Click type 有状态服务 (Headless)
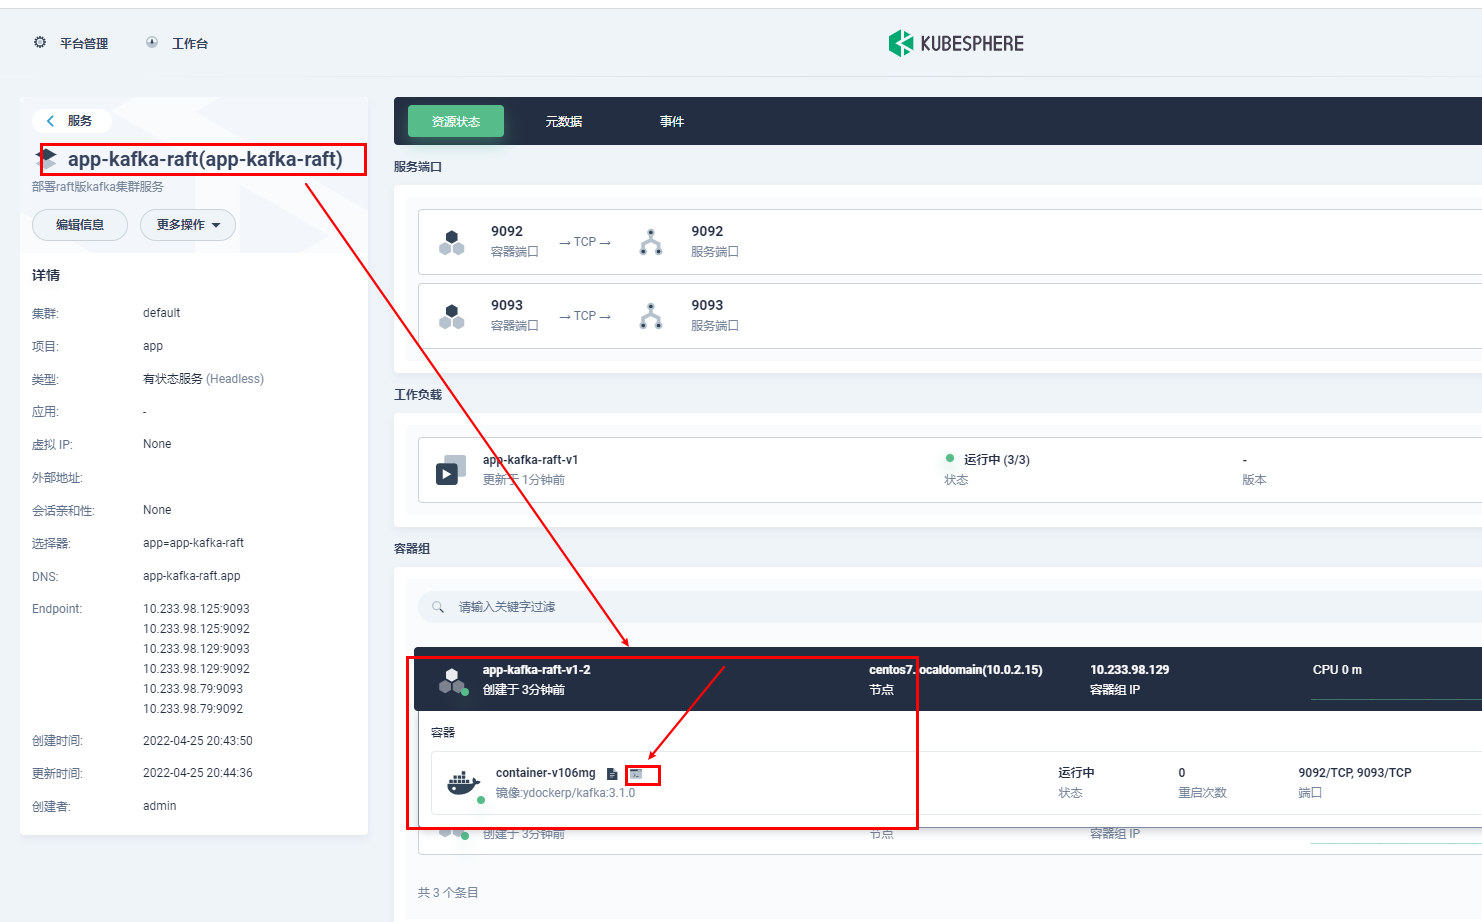 point(203,379)
